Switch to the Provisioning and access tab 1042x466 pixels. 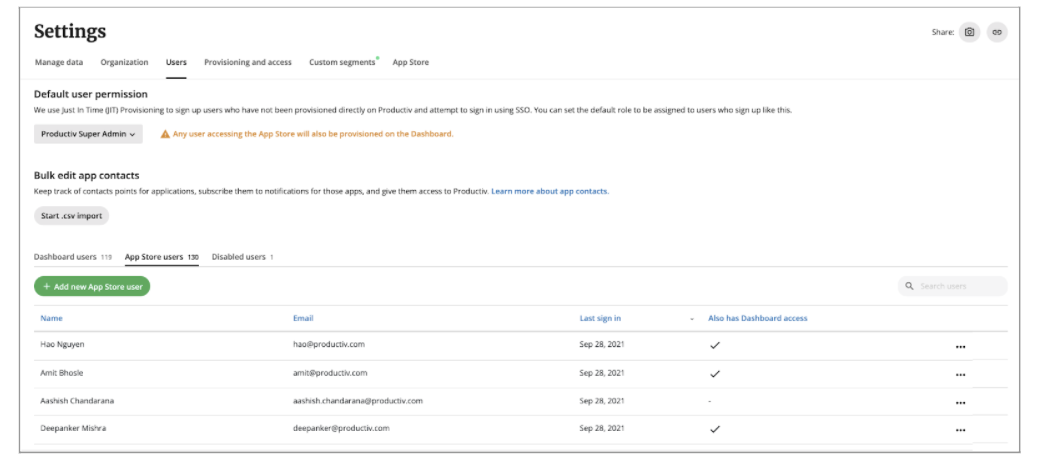point(247,62)
